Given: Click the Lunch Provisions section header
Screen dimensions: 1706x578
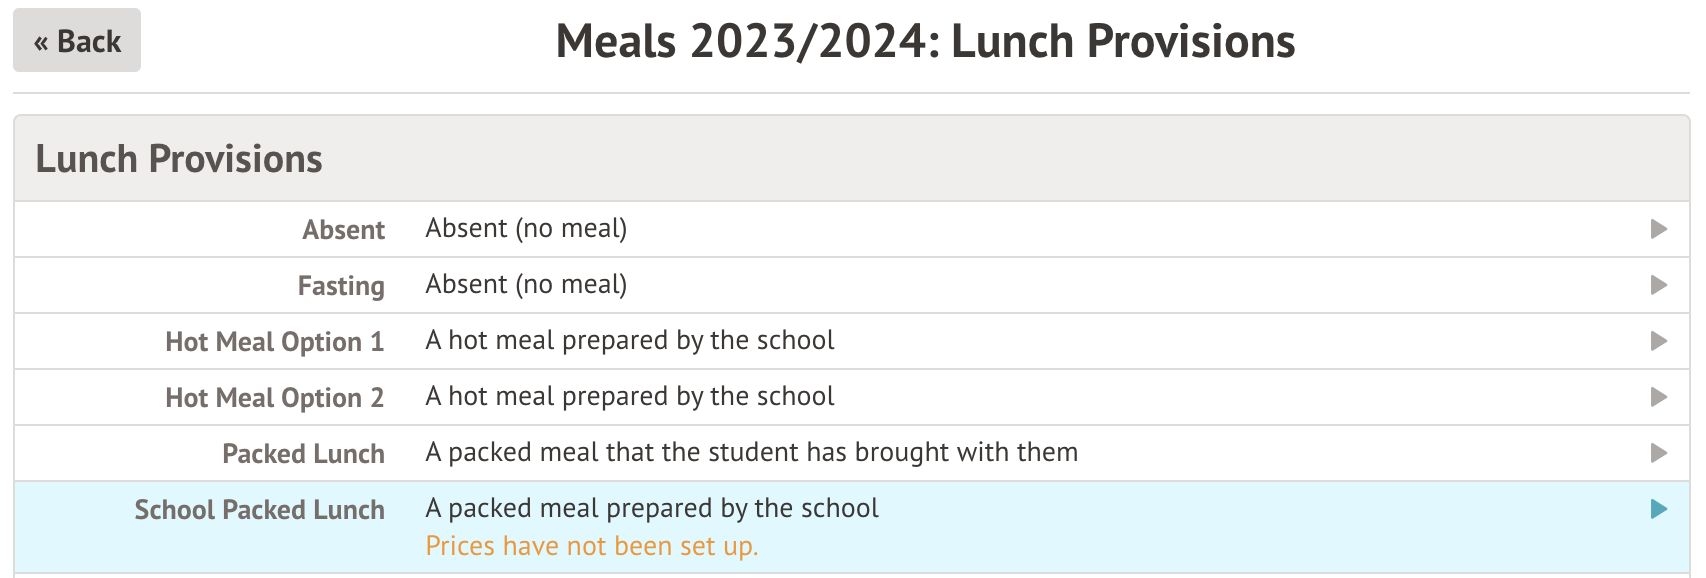Looking at the screenshot, I should 179,159.
